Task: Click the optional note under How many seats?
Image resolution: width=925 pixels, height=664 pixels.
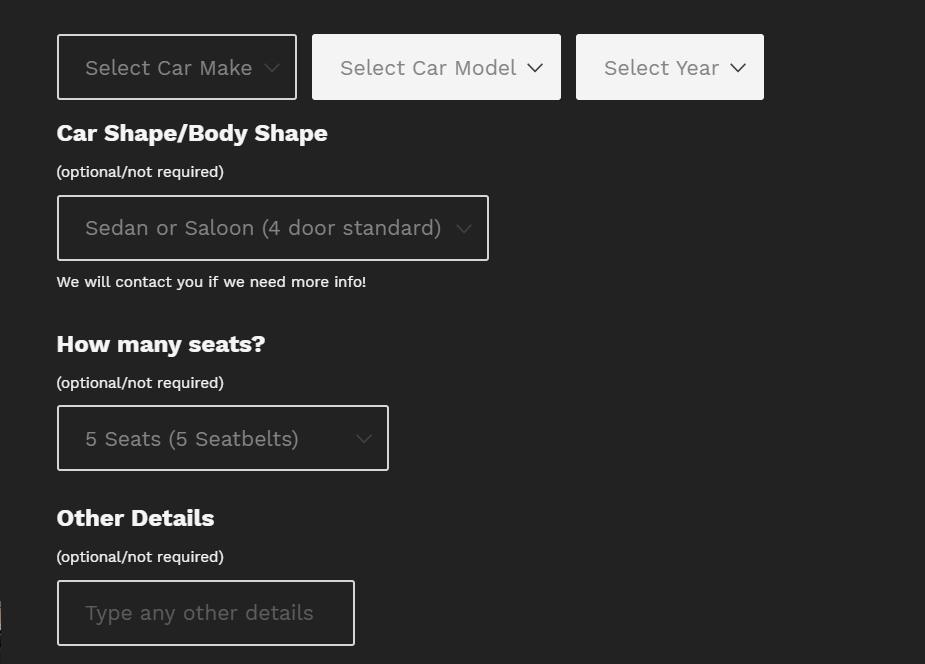Action: (x=140, y=383)
